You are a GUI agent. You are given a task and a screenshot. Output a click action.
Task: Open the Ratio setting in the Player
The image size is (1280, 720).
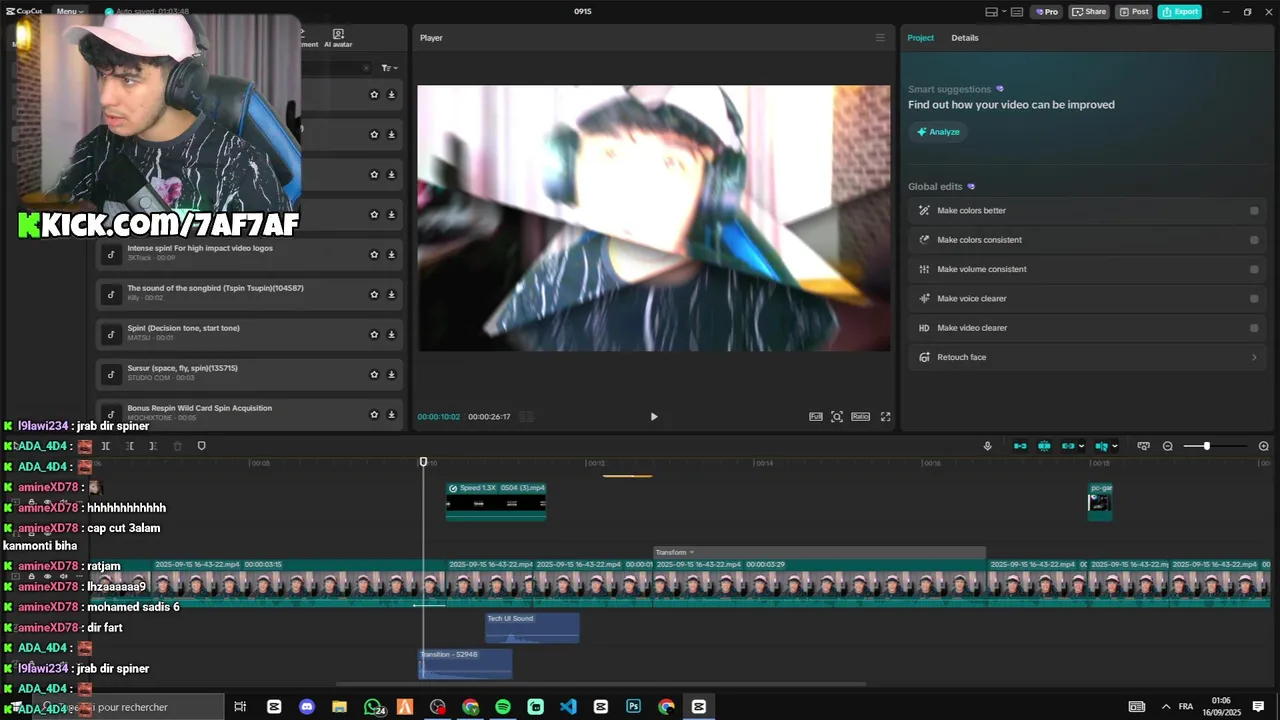[x=861, y=417]
